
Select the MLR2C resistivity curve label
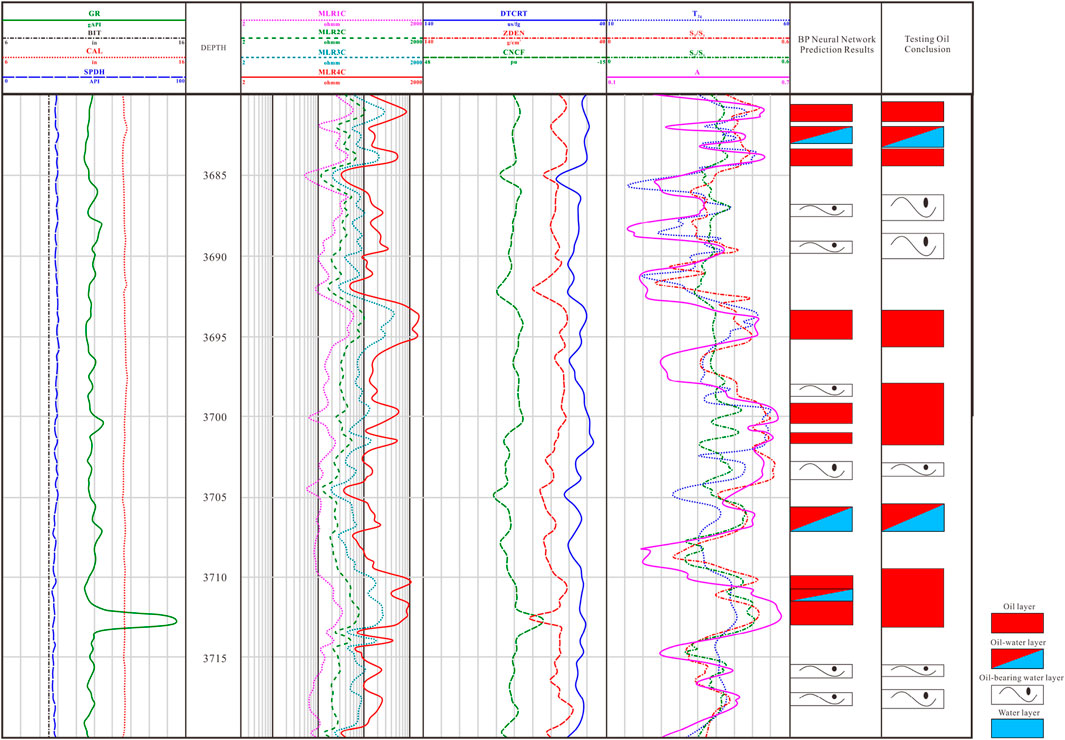[331, 33]
